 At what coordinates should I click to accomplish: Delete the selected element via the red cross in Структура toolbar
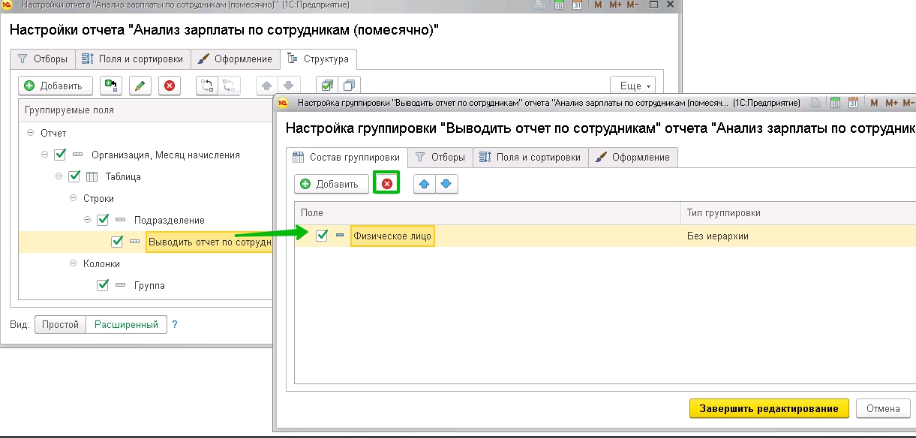pyautogui.click(x=169, y=86)
